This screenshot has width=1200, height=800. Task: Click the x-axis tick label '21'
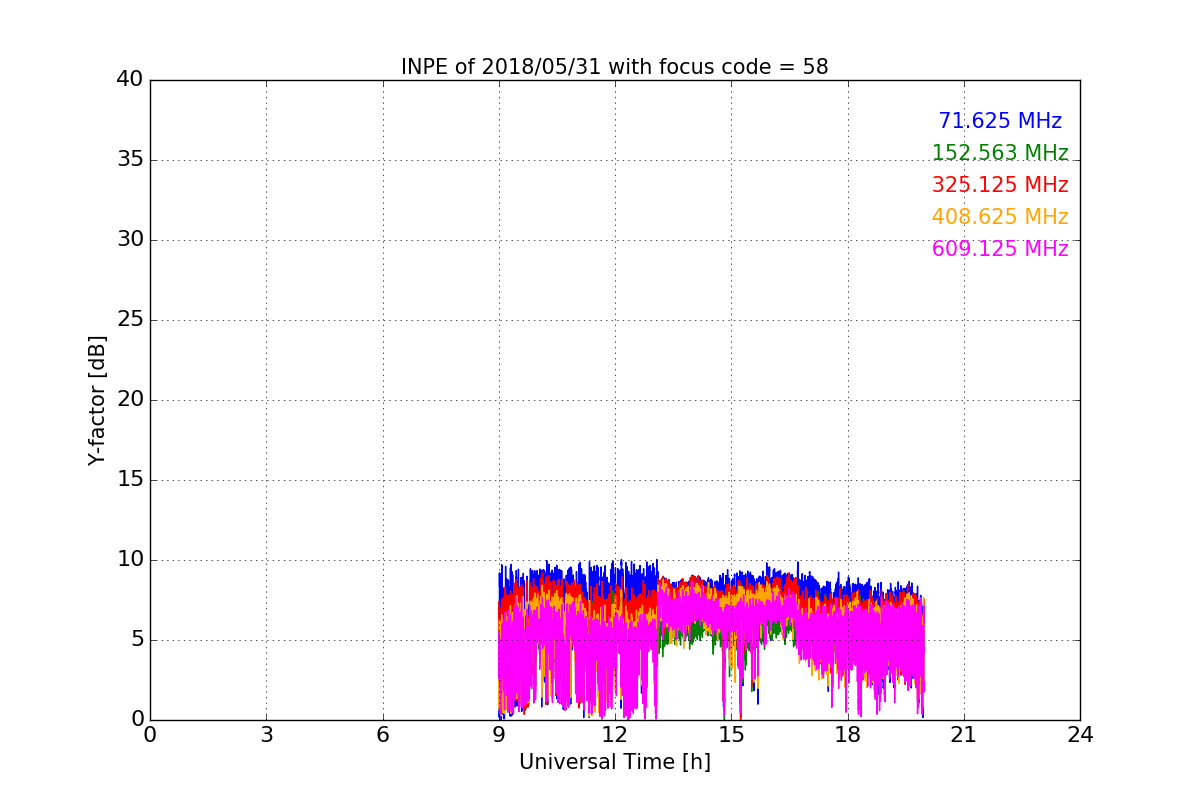[964, 735]
